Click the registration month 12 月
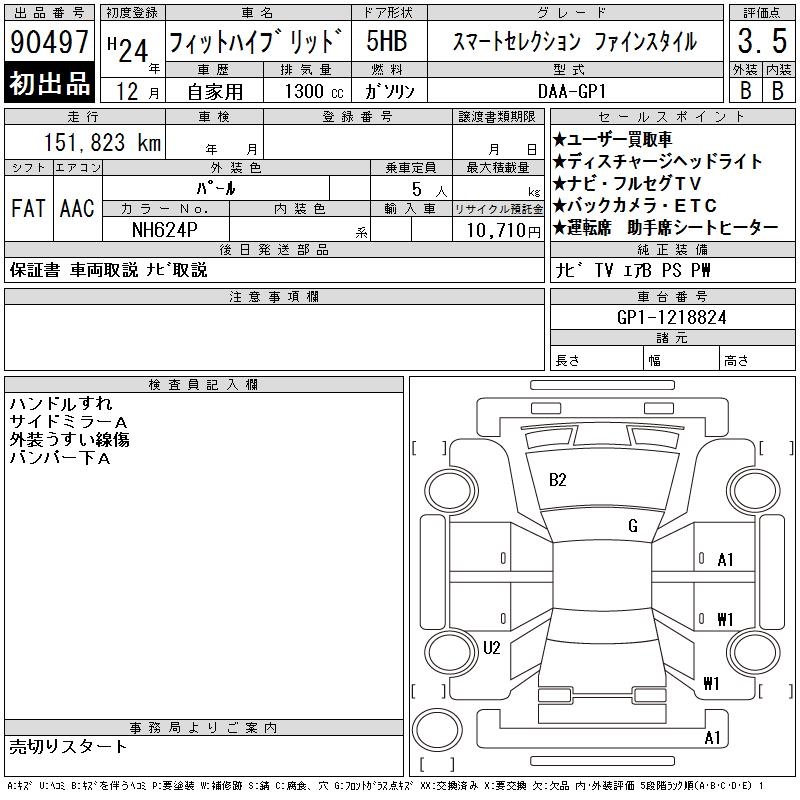This screenshot has width=800, height=800. coord(137,91)
